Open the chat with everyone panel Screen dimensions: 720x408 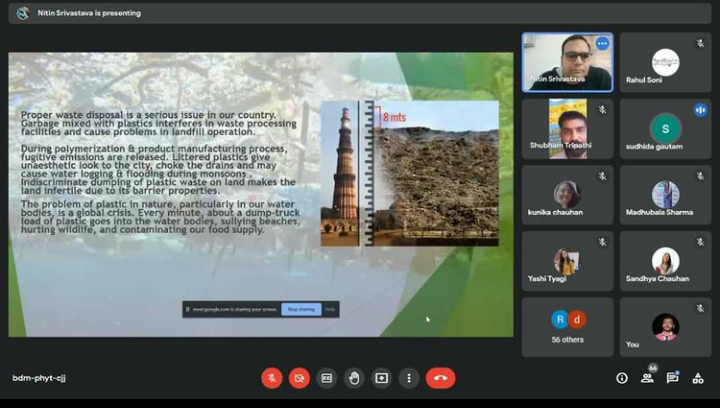pyautogui.click(x=673, y=378)
